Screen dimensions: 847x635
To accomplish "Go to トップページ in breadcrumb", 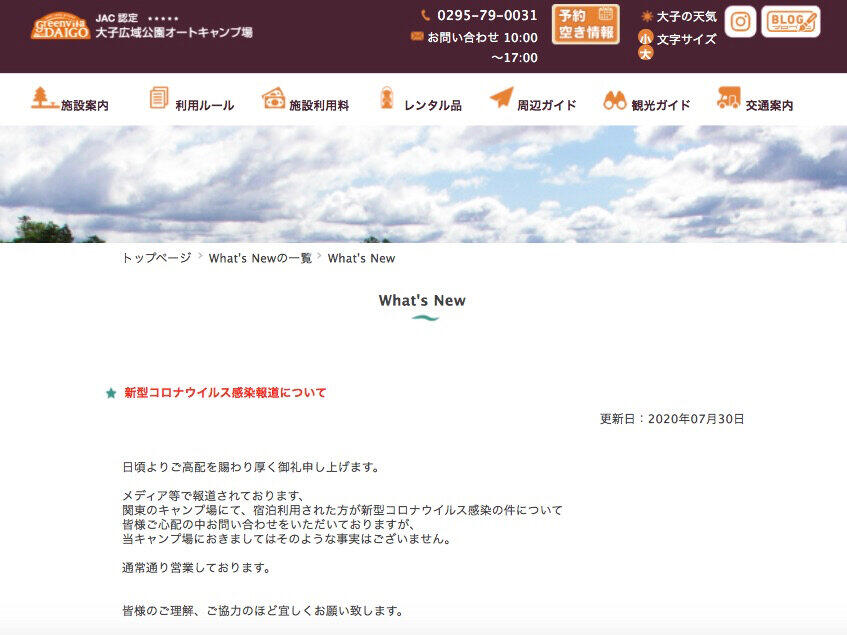I will coord(156,258).
